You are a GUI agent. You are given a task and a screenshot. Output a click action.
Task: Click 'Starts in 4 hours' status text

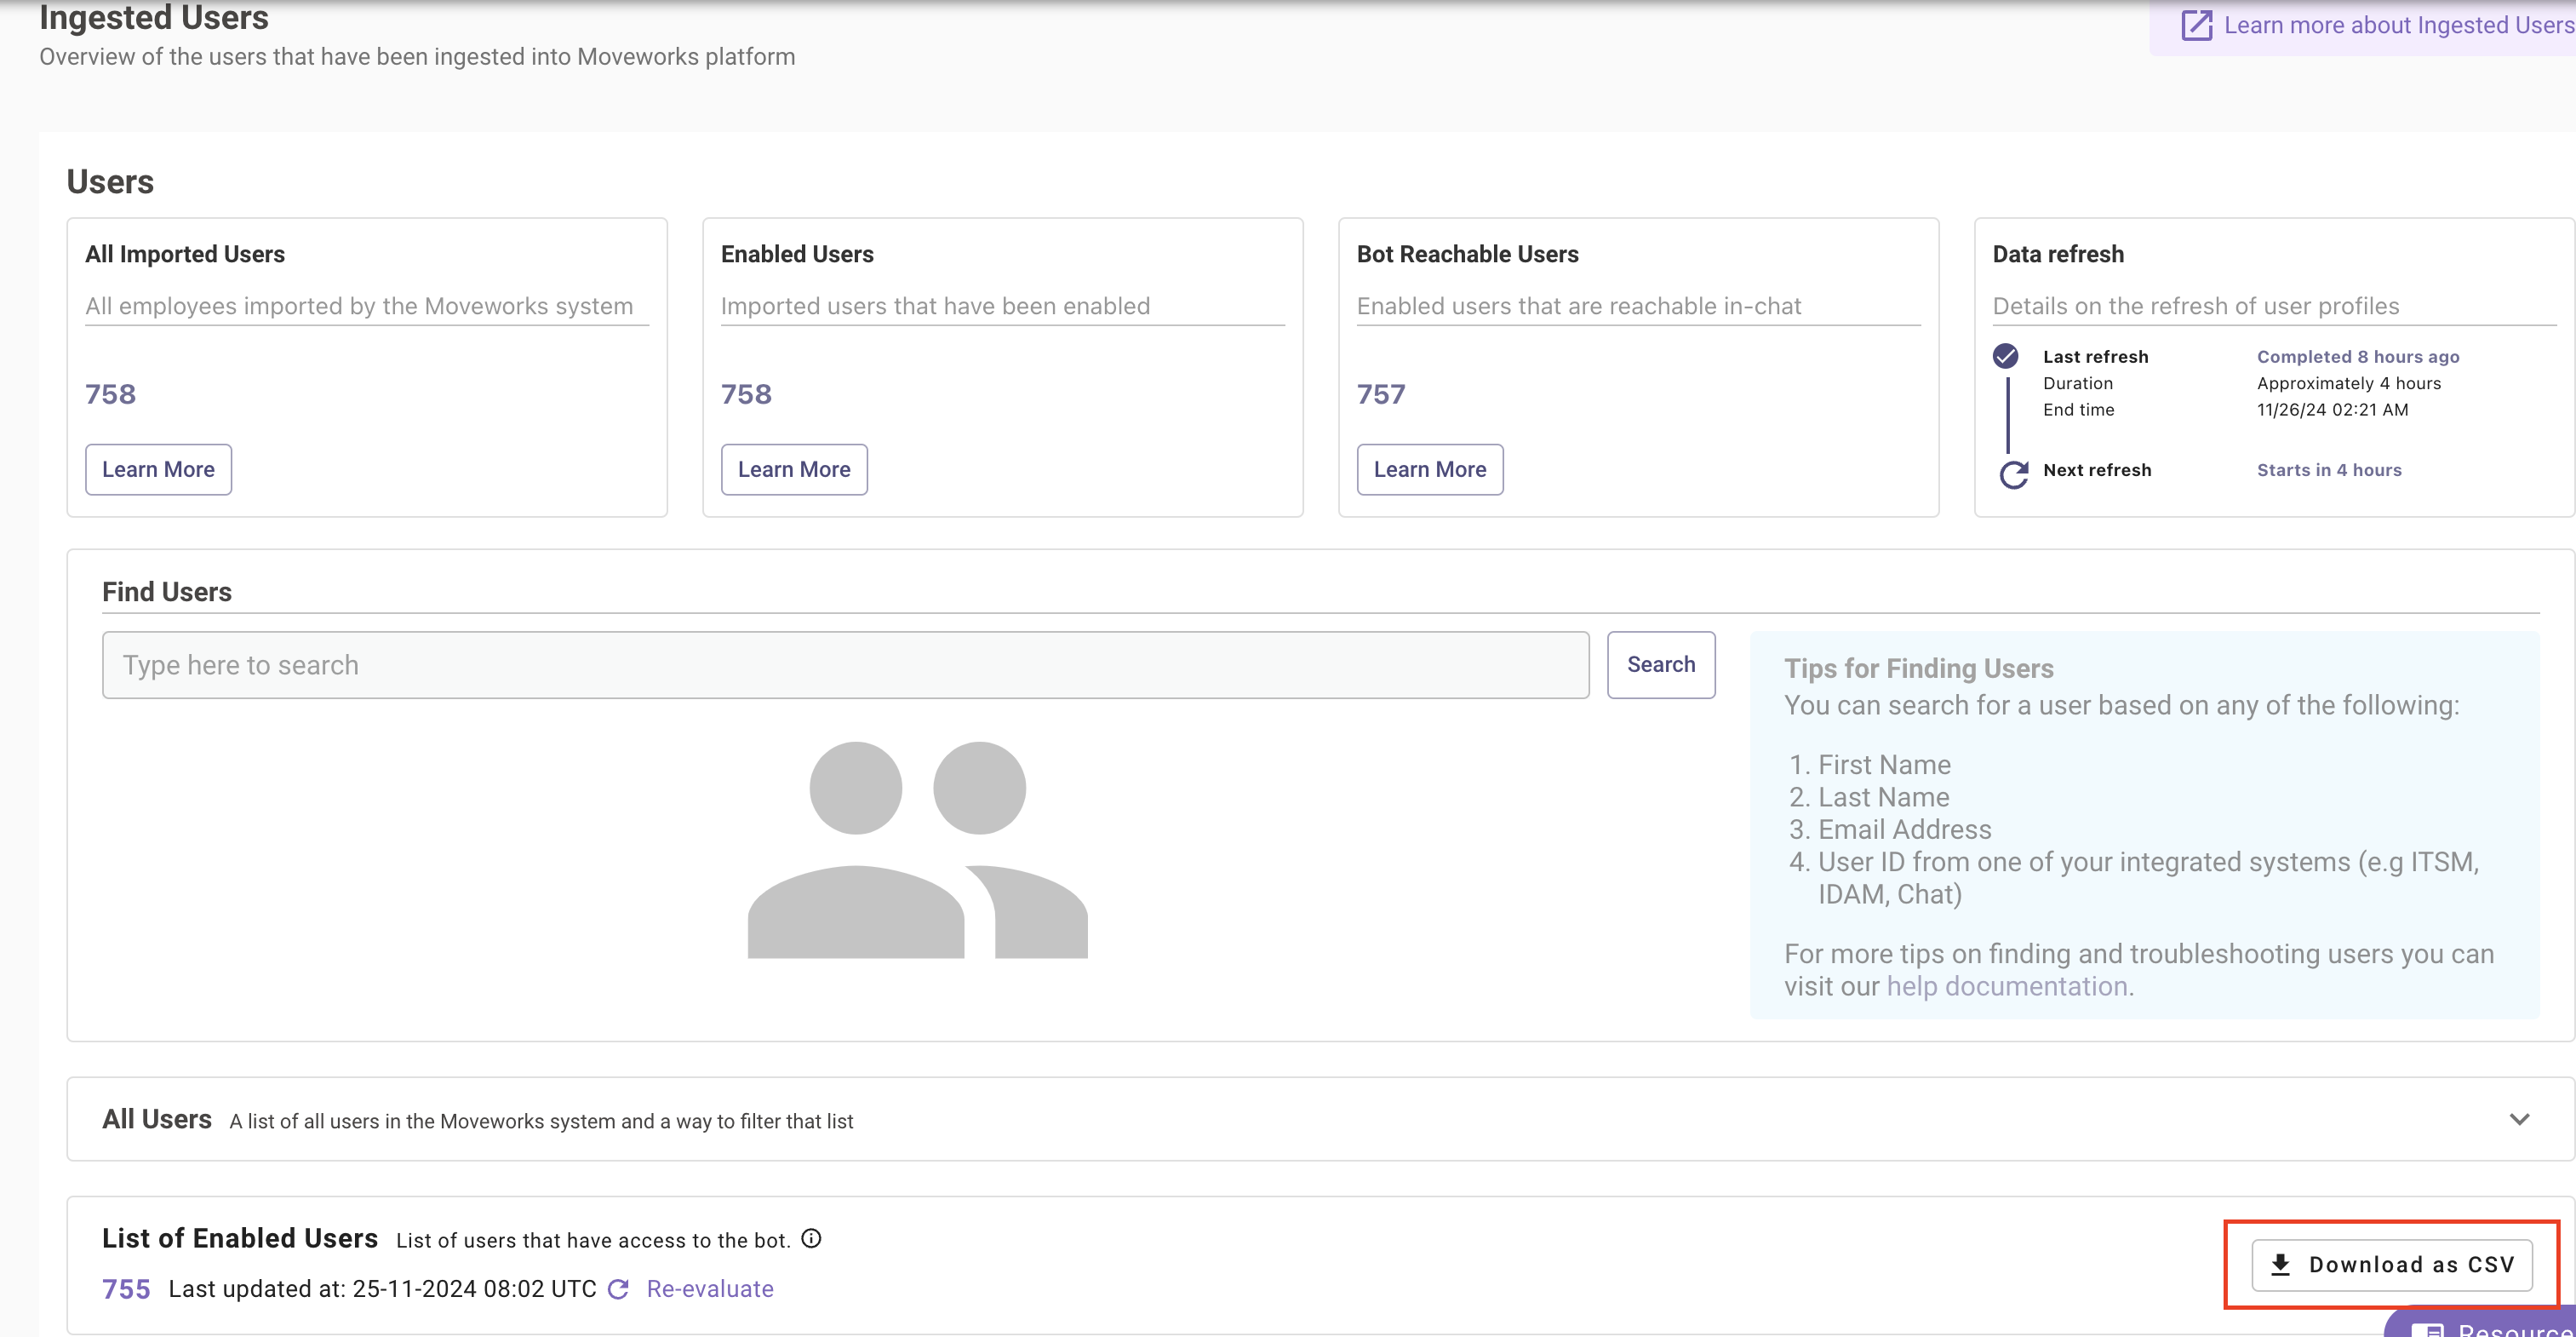(x=2329, y=470)
